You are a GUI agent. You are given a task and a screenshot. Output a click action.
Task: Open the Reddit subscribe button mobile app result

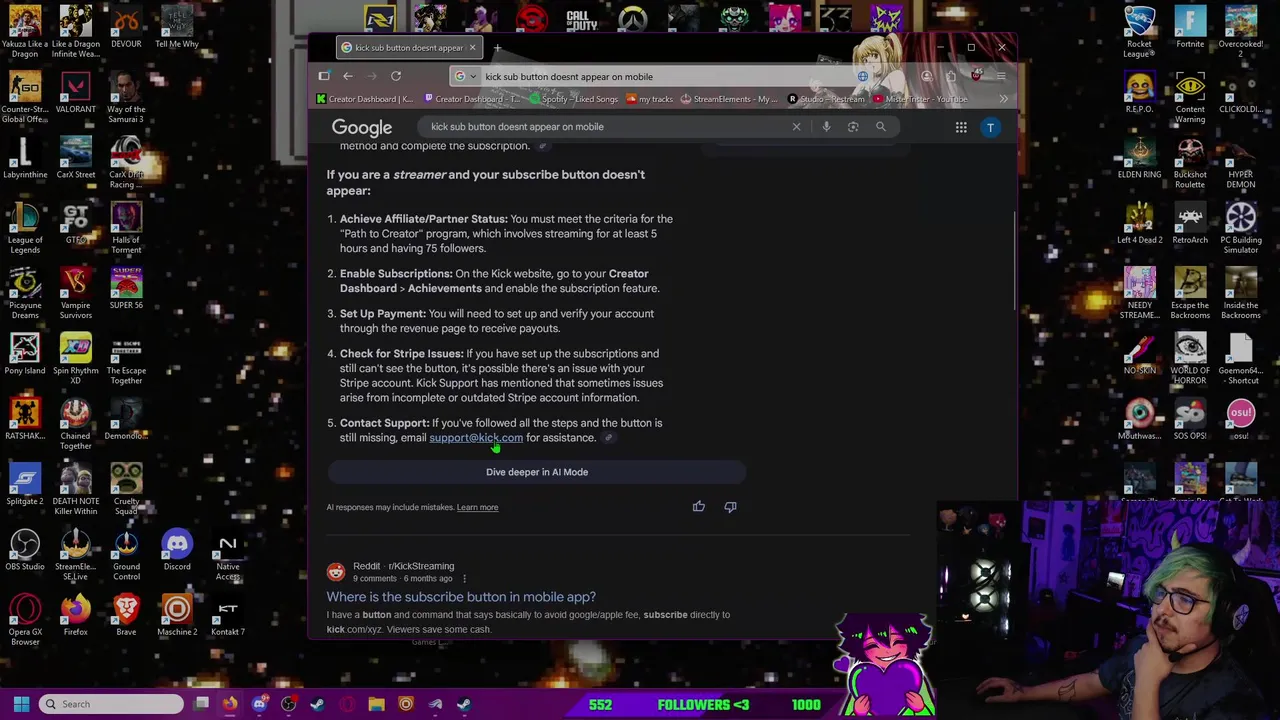[461, 597]
